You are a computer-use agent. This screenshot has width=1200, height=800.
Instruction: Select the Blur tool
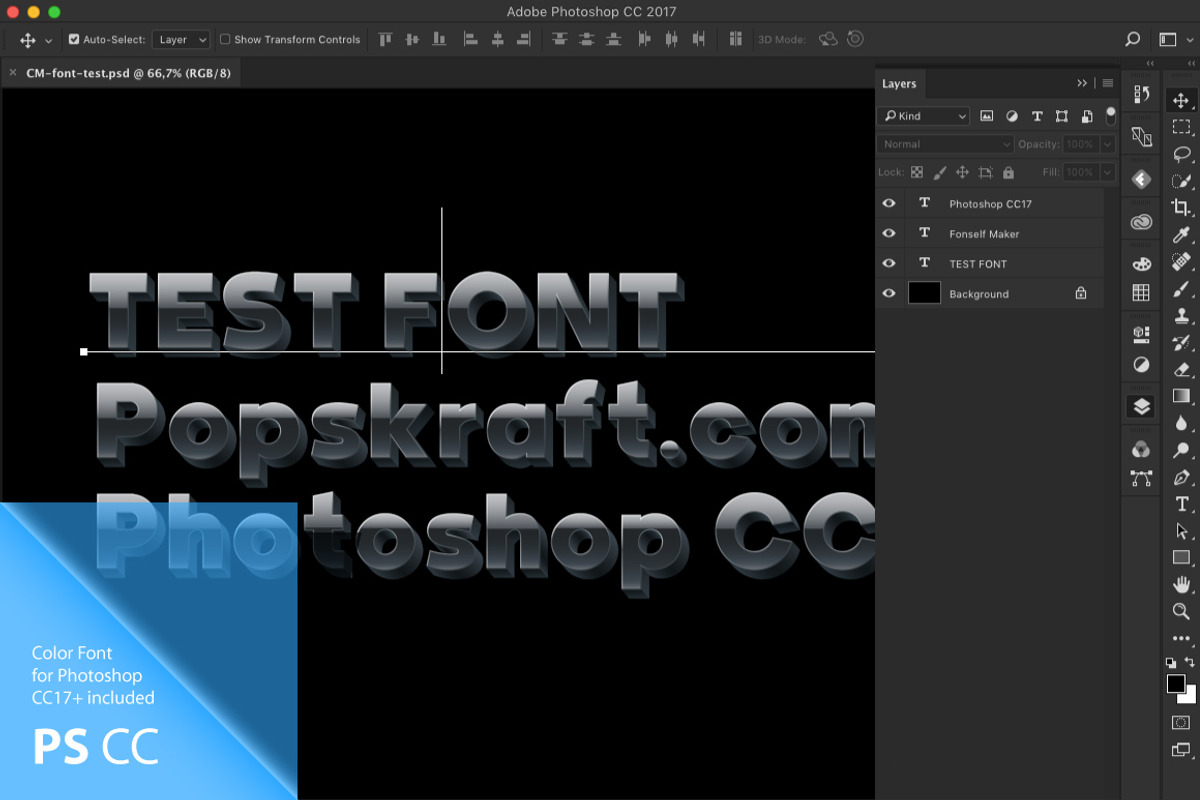pos(1181,423)
